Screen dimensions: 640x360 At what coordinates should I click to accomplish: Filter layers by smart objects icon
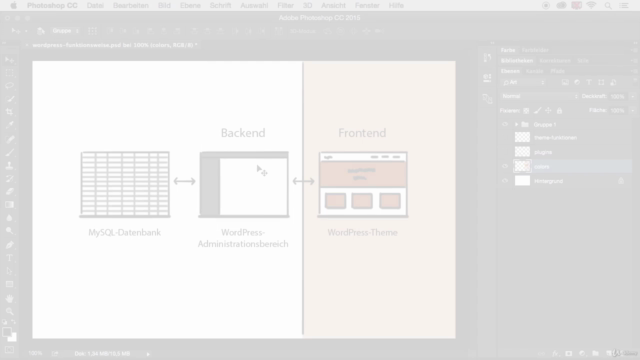coord(613,82)
